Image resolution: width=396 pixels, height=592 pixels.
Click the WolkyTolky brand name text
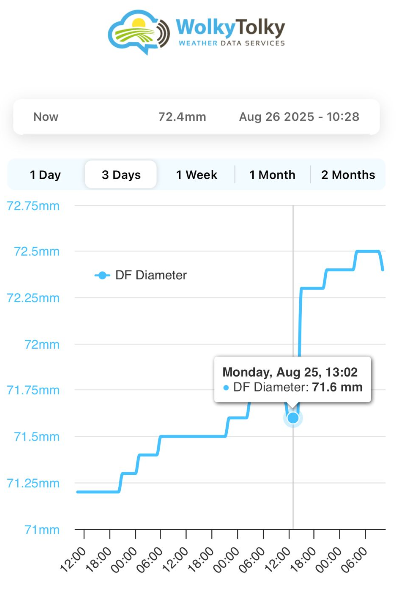point(230,28)
